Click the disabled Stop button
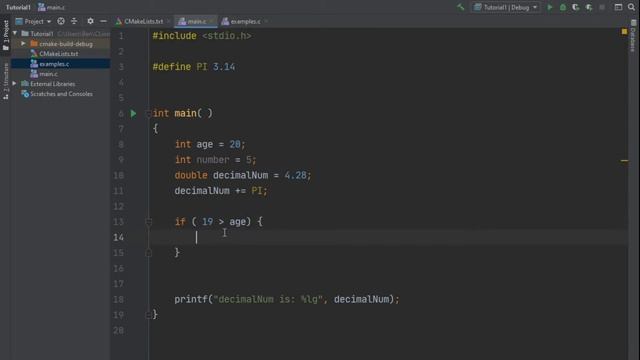 (602, 7)
